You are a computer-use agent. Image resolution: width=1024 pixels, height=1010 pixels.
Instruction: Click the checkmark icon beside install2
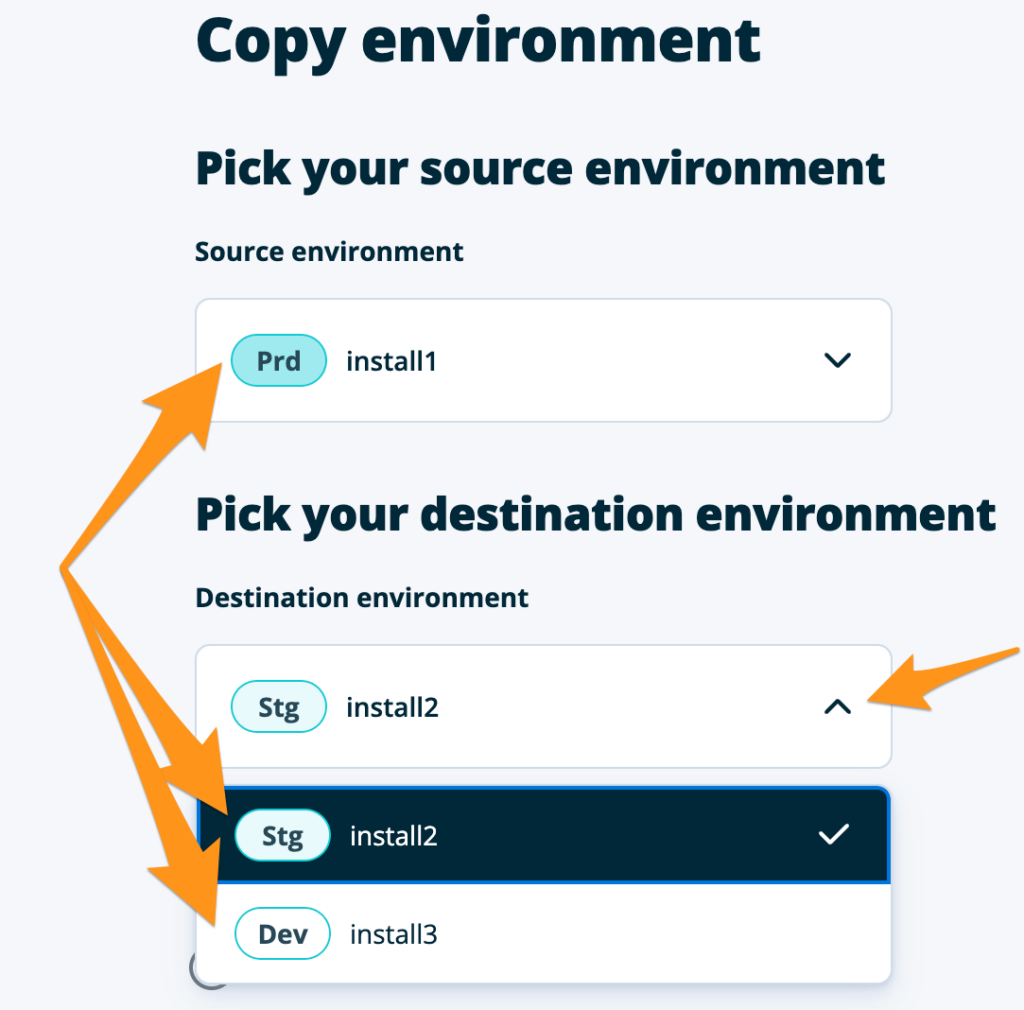coord(833,835)
